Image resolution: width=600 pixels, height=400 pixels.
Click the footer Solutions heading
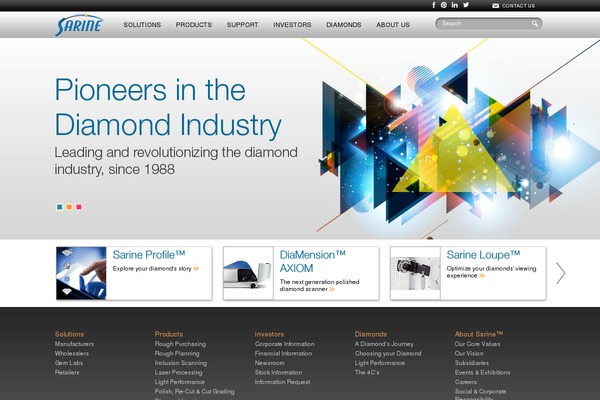(x=69, y=334)
